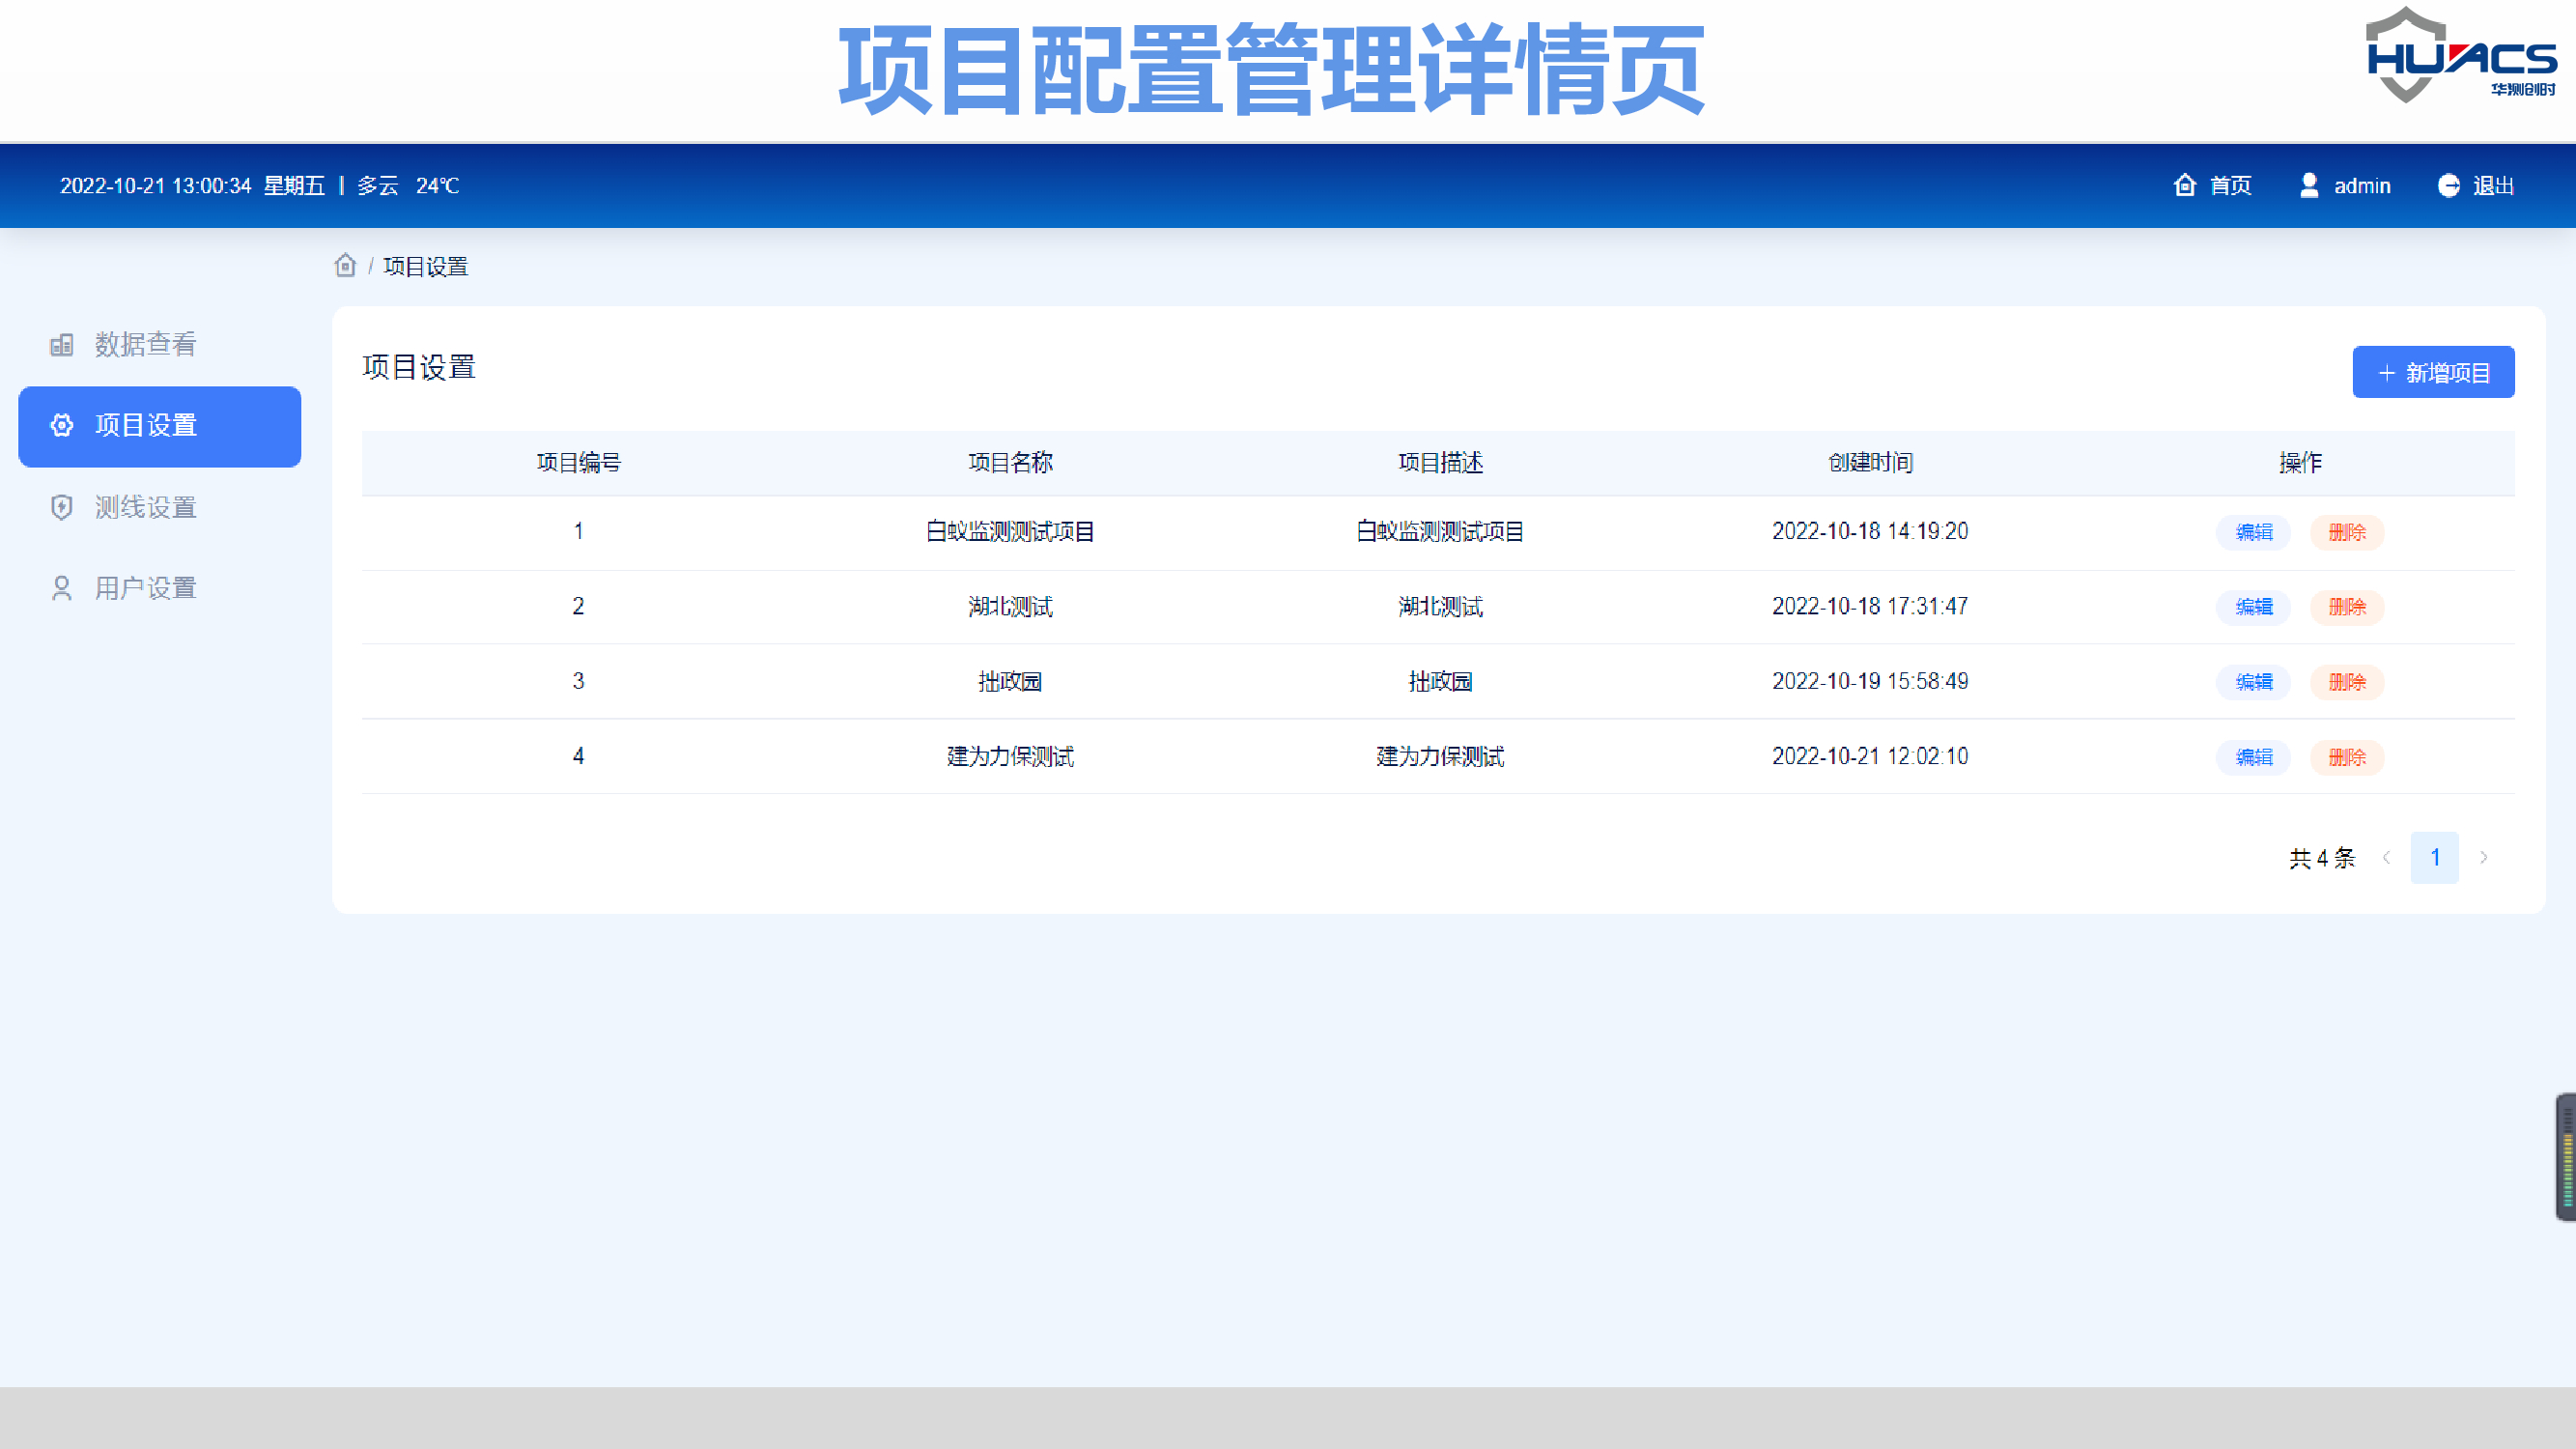Click the 退出 logout icon
Image resolution: width=2576 pixels, height=1449 pixels.
(2449, 185)
